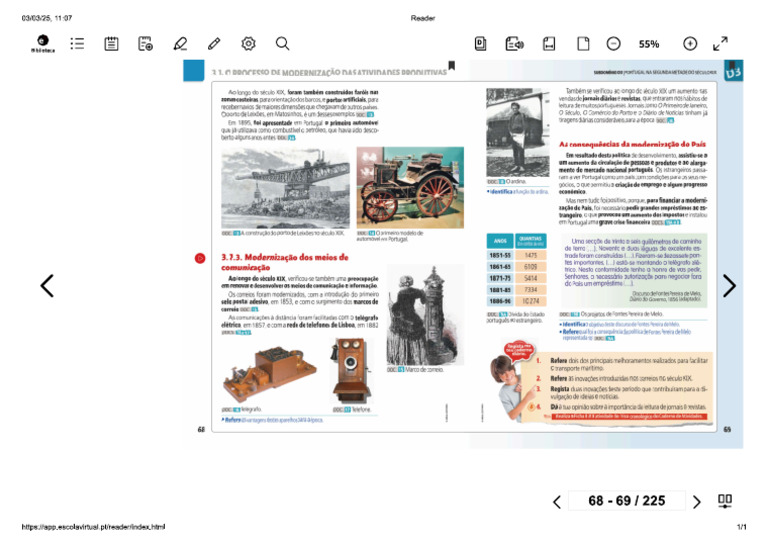Viewport: 768px width, 543px height.
Task: Open the notes notepad icon
Action: pyautogui.click(x=111, y=44)
